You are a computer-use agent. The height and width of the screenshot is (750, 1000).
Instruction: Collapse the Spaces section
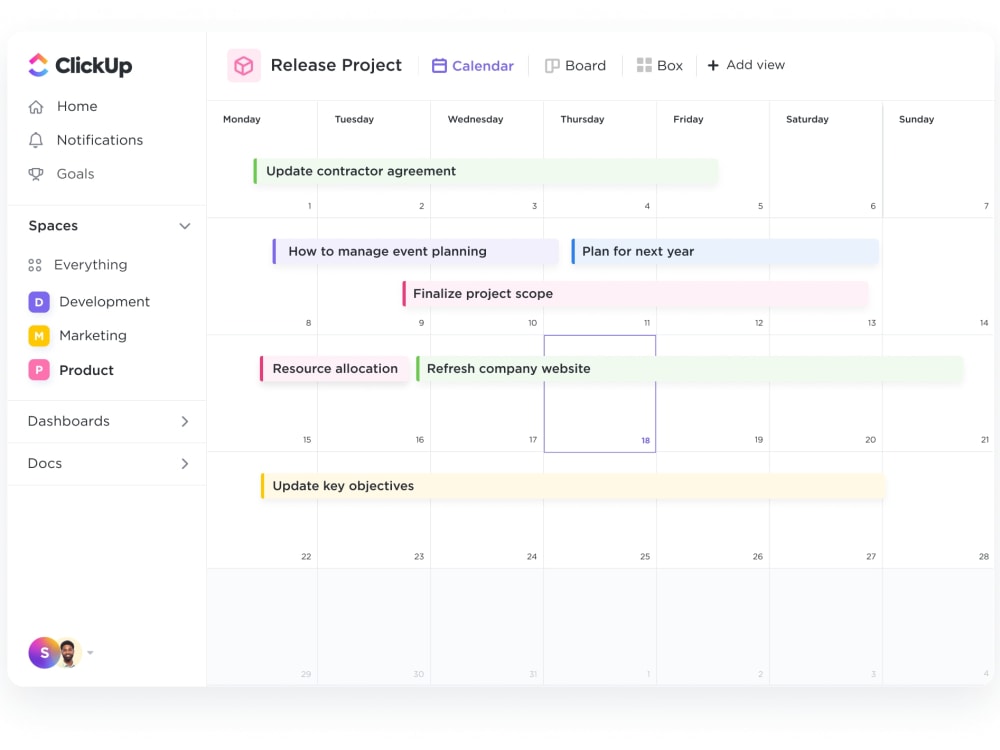point(184,226)
